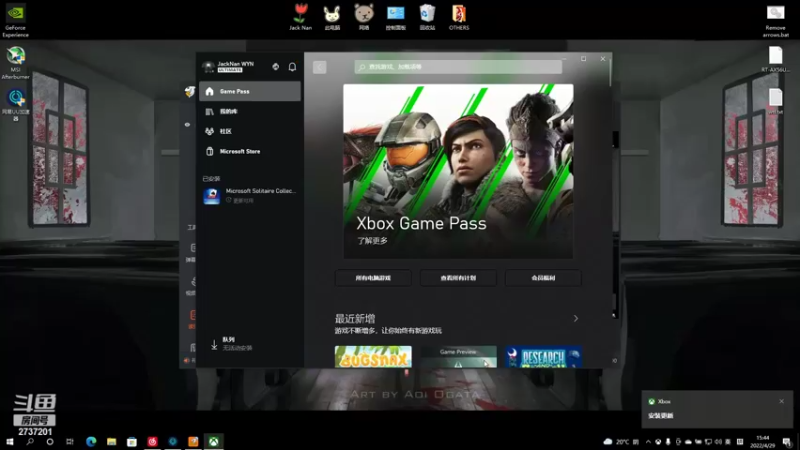Click into the Xbox game search field
Viewport: 800px width, 450px height.
(458, 67)
